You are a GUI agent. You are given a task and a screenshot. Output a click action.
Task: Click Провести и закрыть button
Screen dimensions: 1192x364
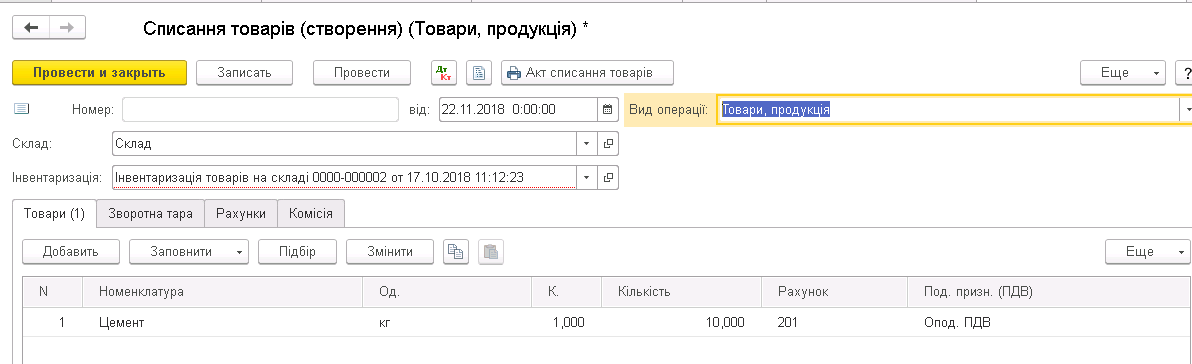pyautogui.click(x=100, y=73)
